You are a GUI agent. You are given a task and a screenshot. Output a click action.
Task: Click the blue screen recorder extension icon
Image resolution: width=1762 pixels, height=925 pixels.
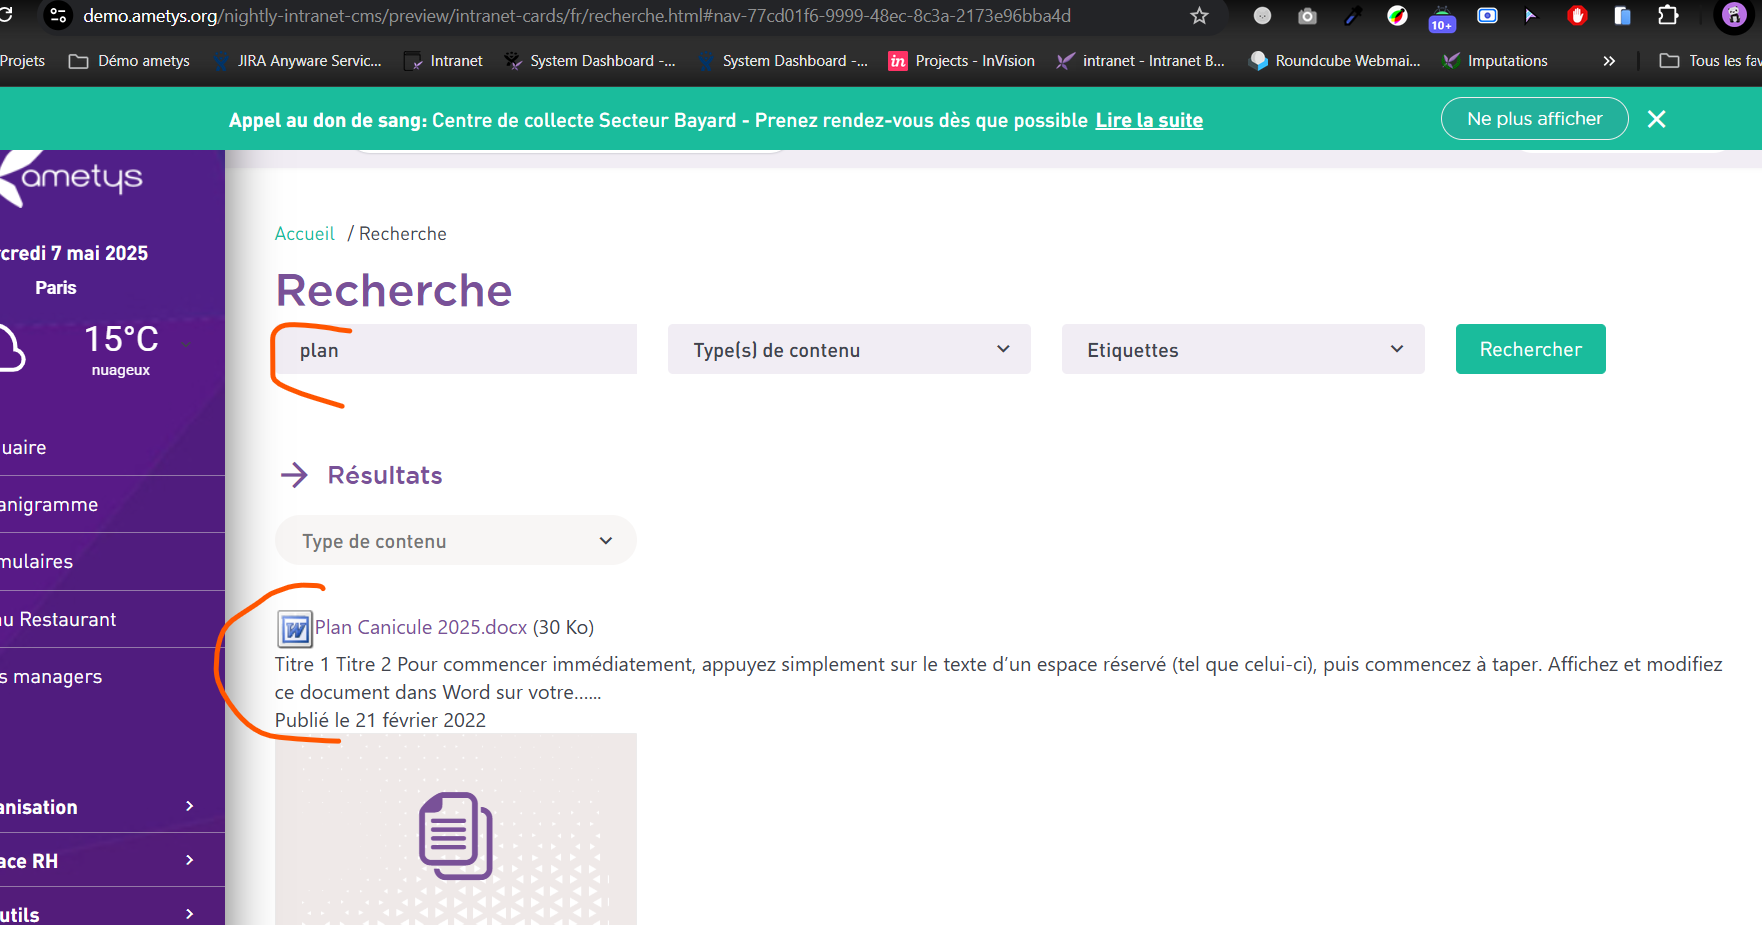point(1487,16)
